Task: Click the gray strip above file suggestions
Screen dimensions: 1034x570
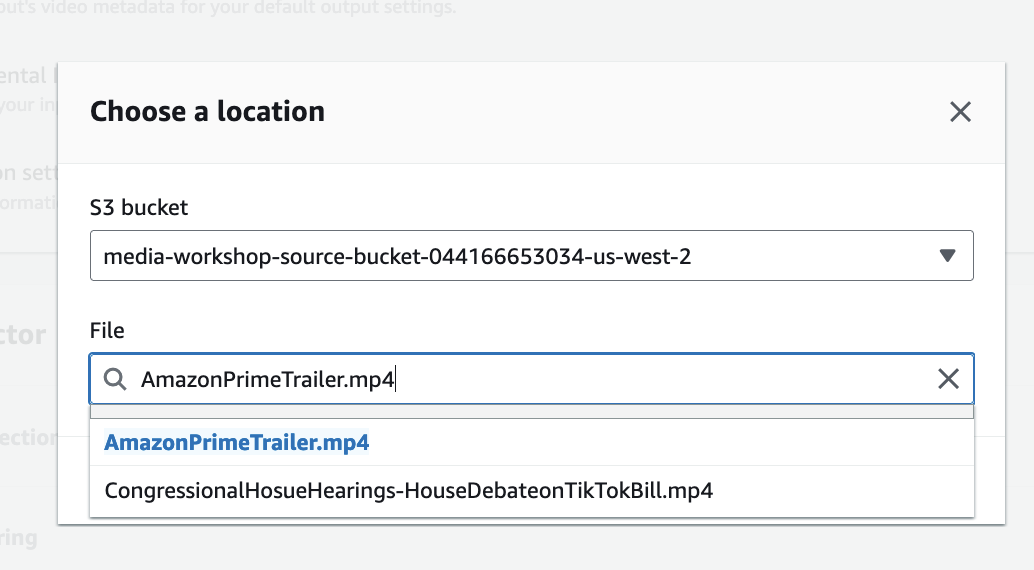Action: click(531, 412)
